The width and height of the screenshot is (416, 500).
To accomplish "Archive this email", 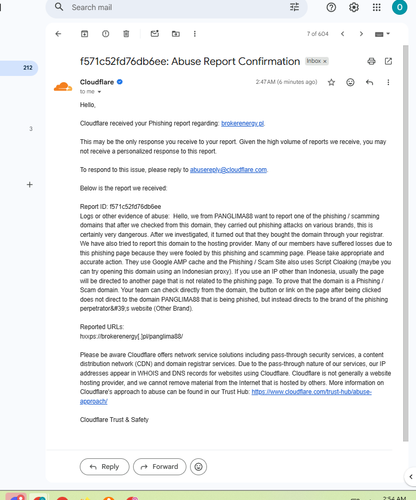I will pyautogui.click(x=85, y=34).
